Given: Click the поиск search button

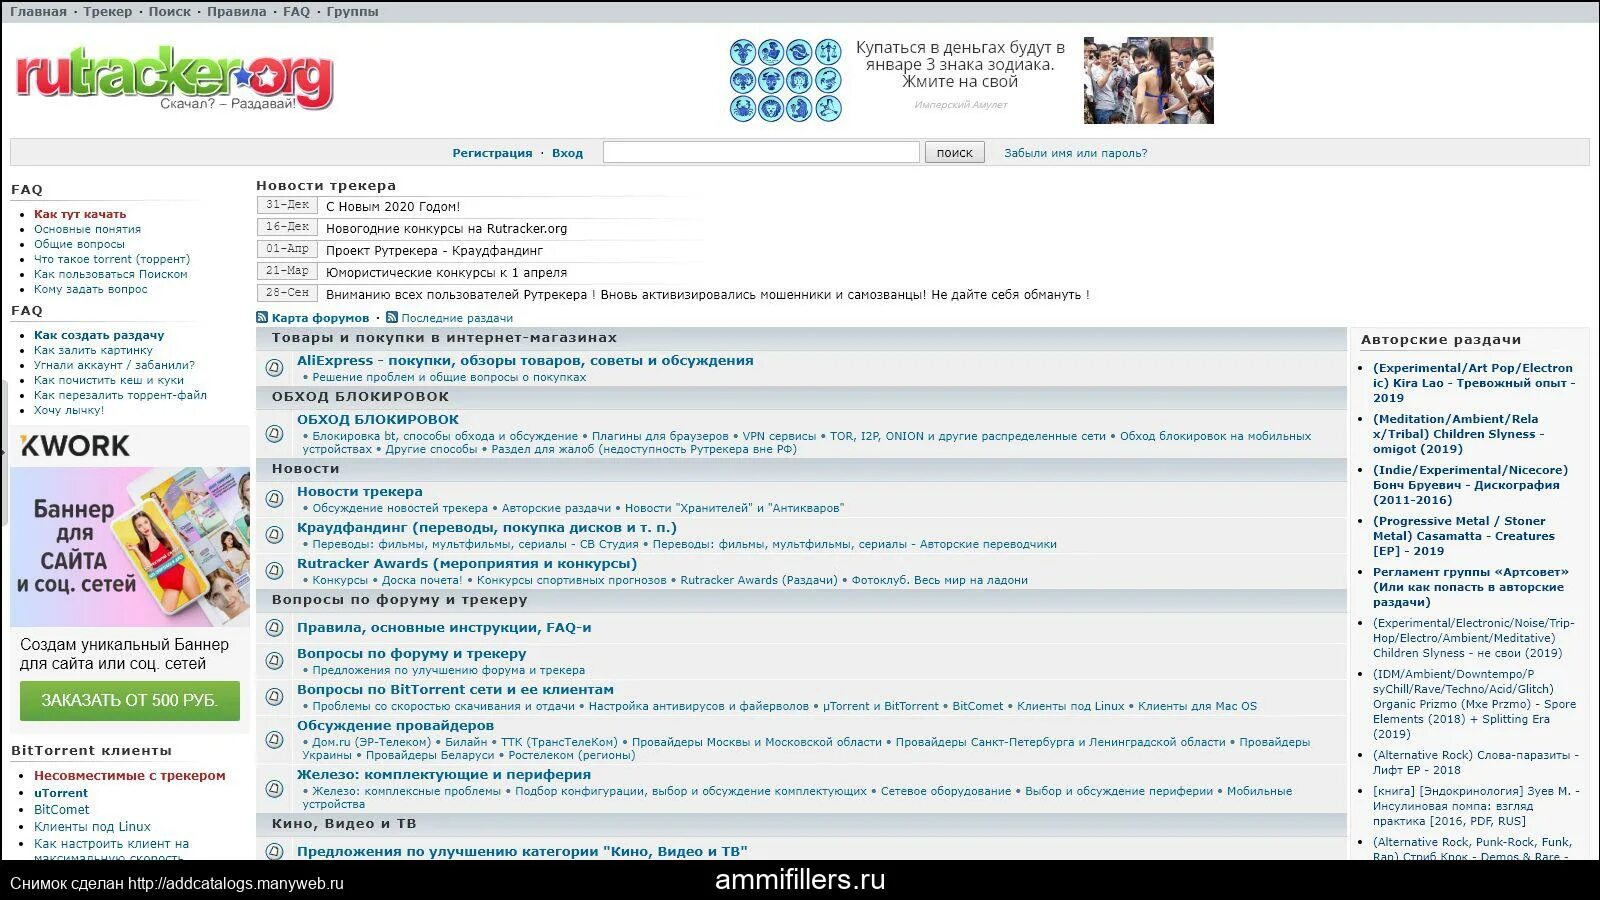Looking at the screenshot, I should [955, 152].
